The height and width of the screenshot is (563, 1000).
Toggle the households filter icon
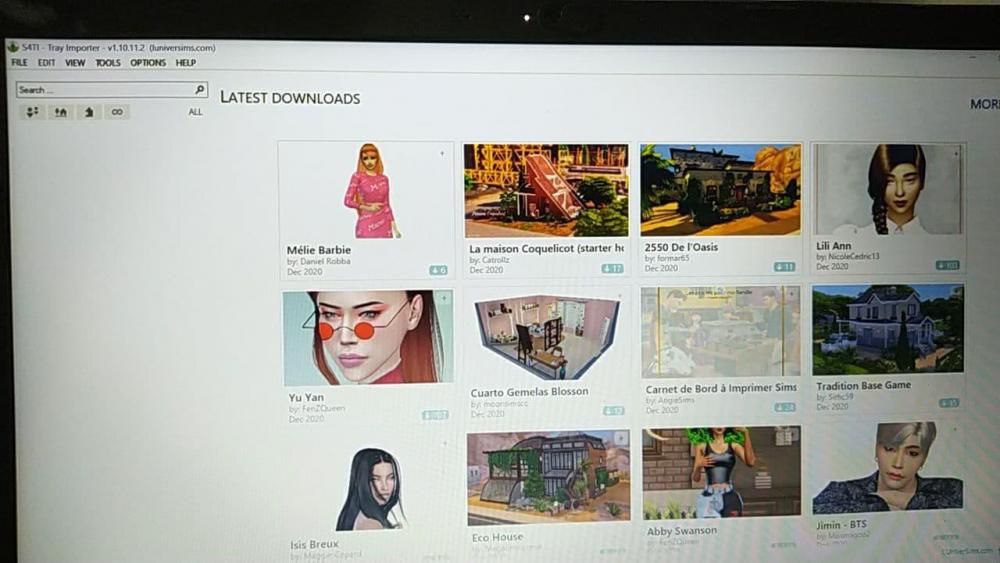tap(32, 112)
